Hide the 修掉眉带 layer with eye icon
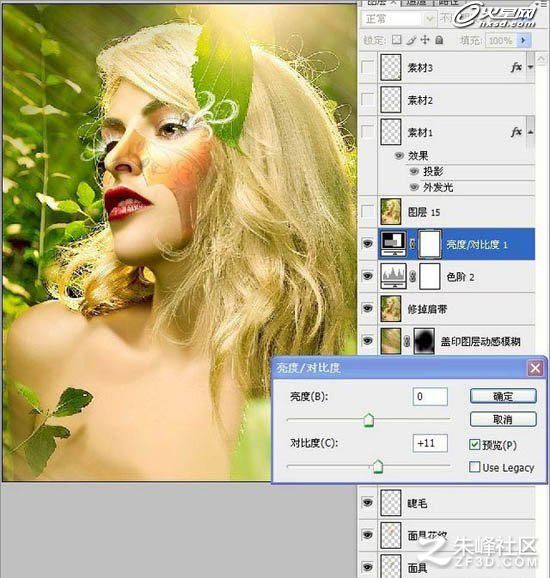550x578 pixels. click(x=367, y=308)
